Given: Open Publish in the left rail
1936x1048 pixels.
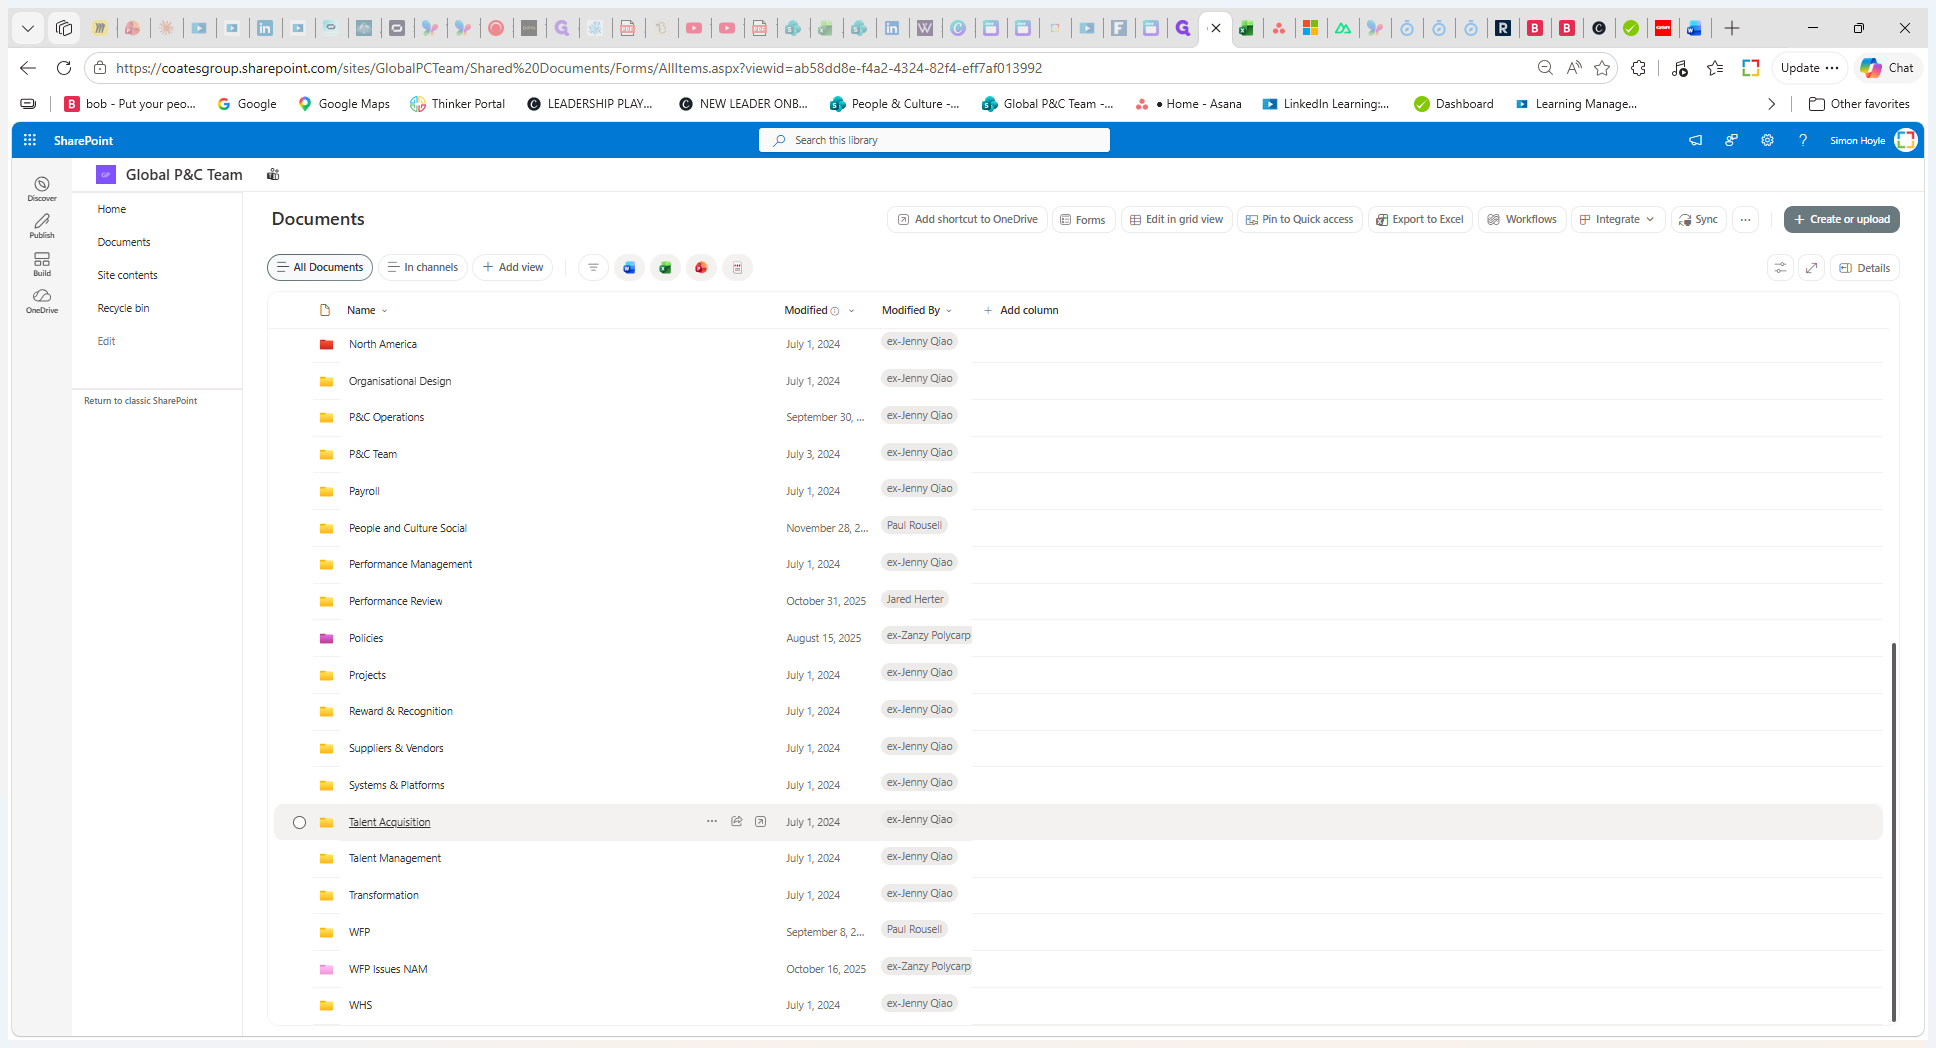Looking at the screenshot, I should tap(42, 226).
